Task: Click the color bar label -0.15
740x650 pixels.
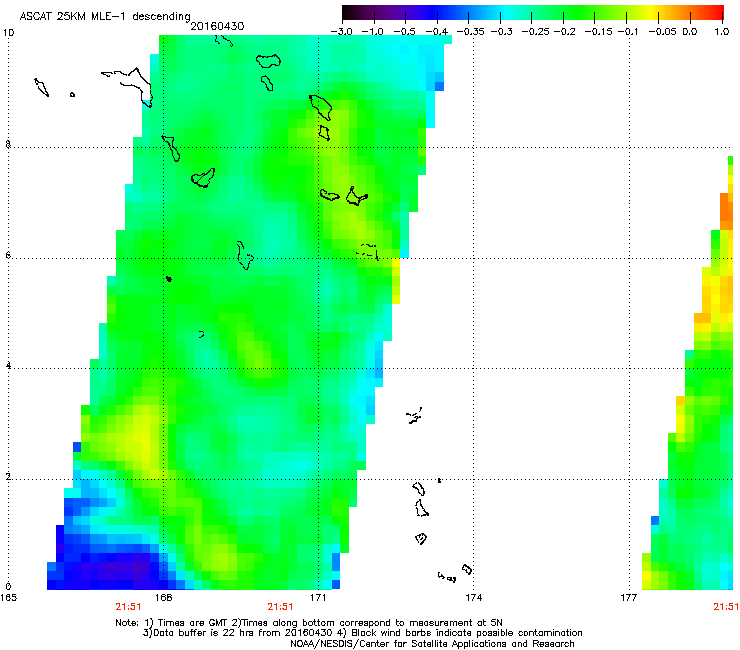Action: [x=598, y=32]
